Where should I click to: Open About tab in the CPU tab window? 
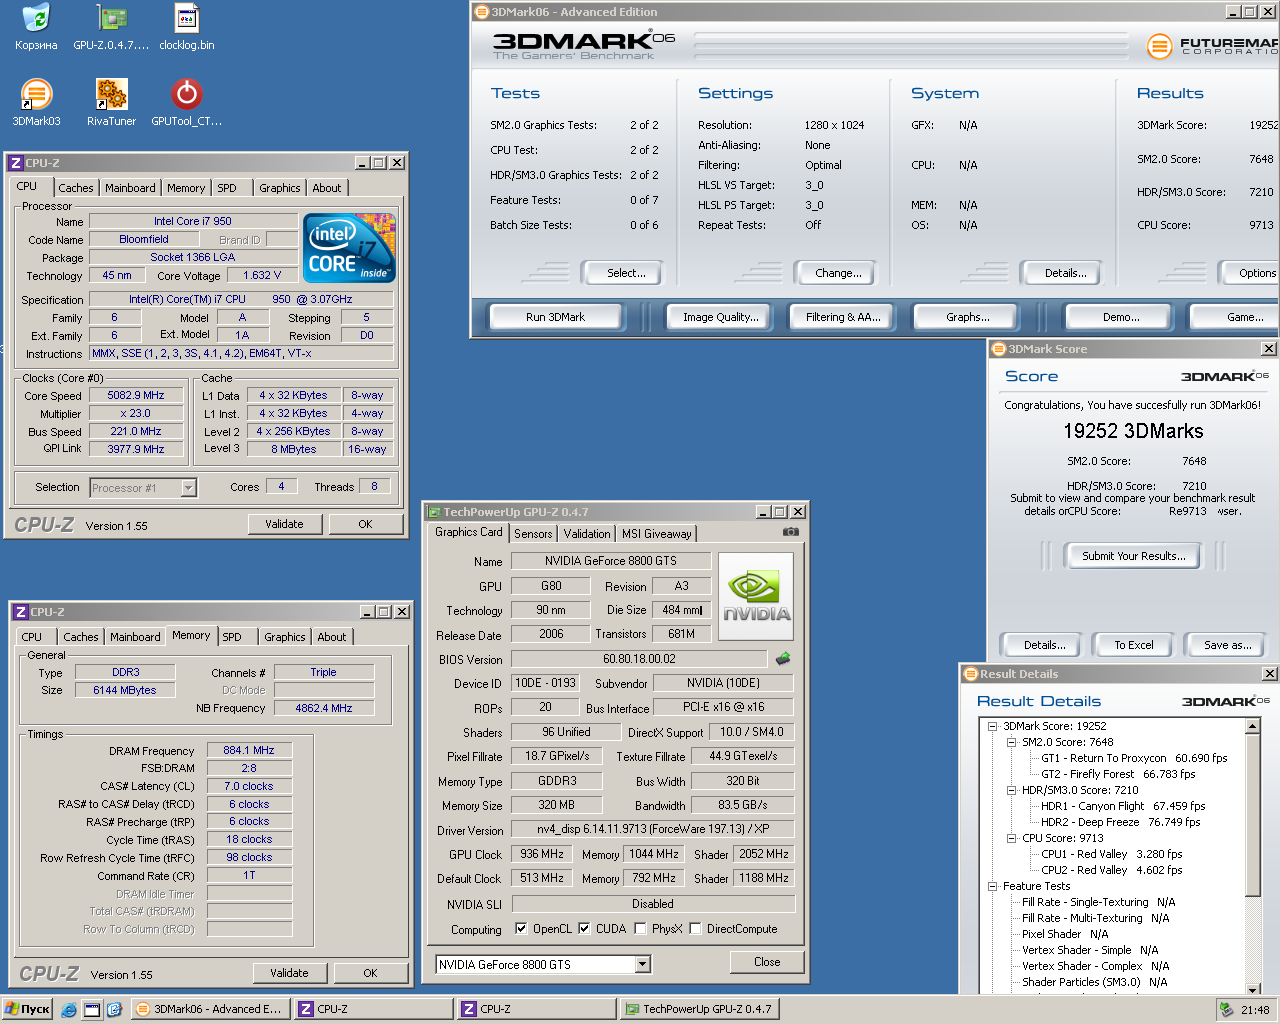tap(327, 188)
